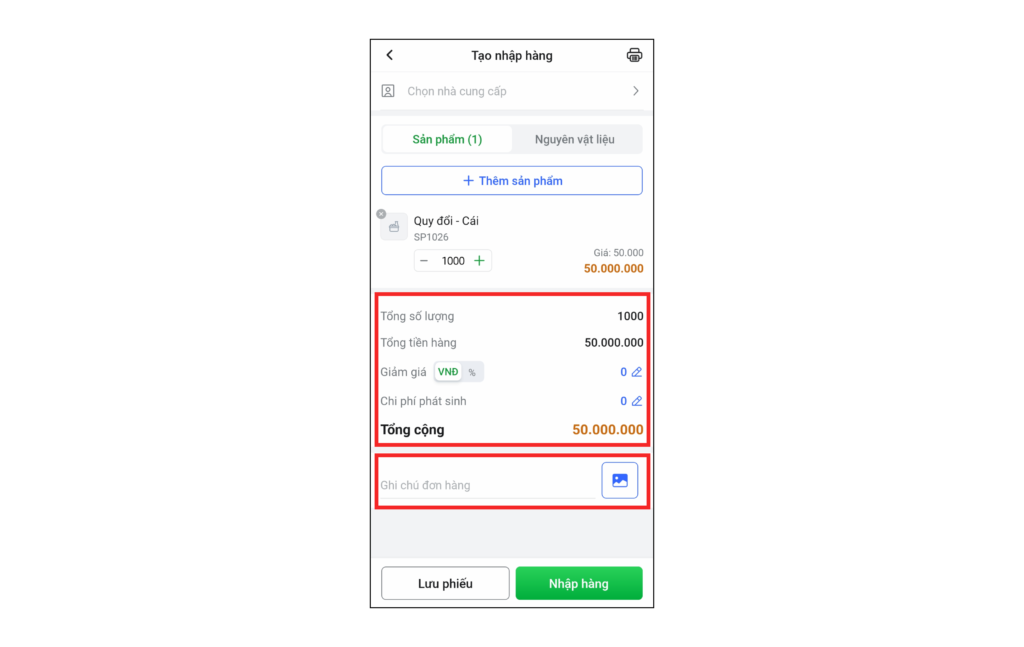
Task: Go back using the left arrow icon
Action: pyautogui.click(x=390, y=55)
